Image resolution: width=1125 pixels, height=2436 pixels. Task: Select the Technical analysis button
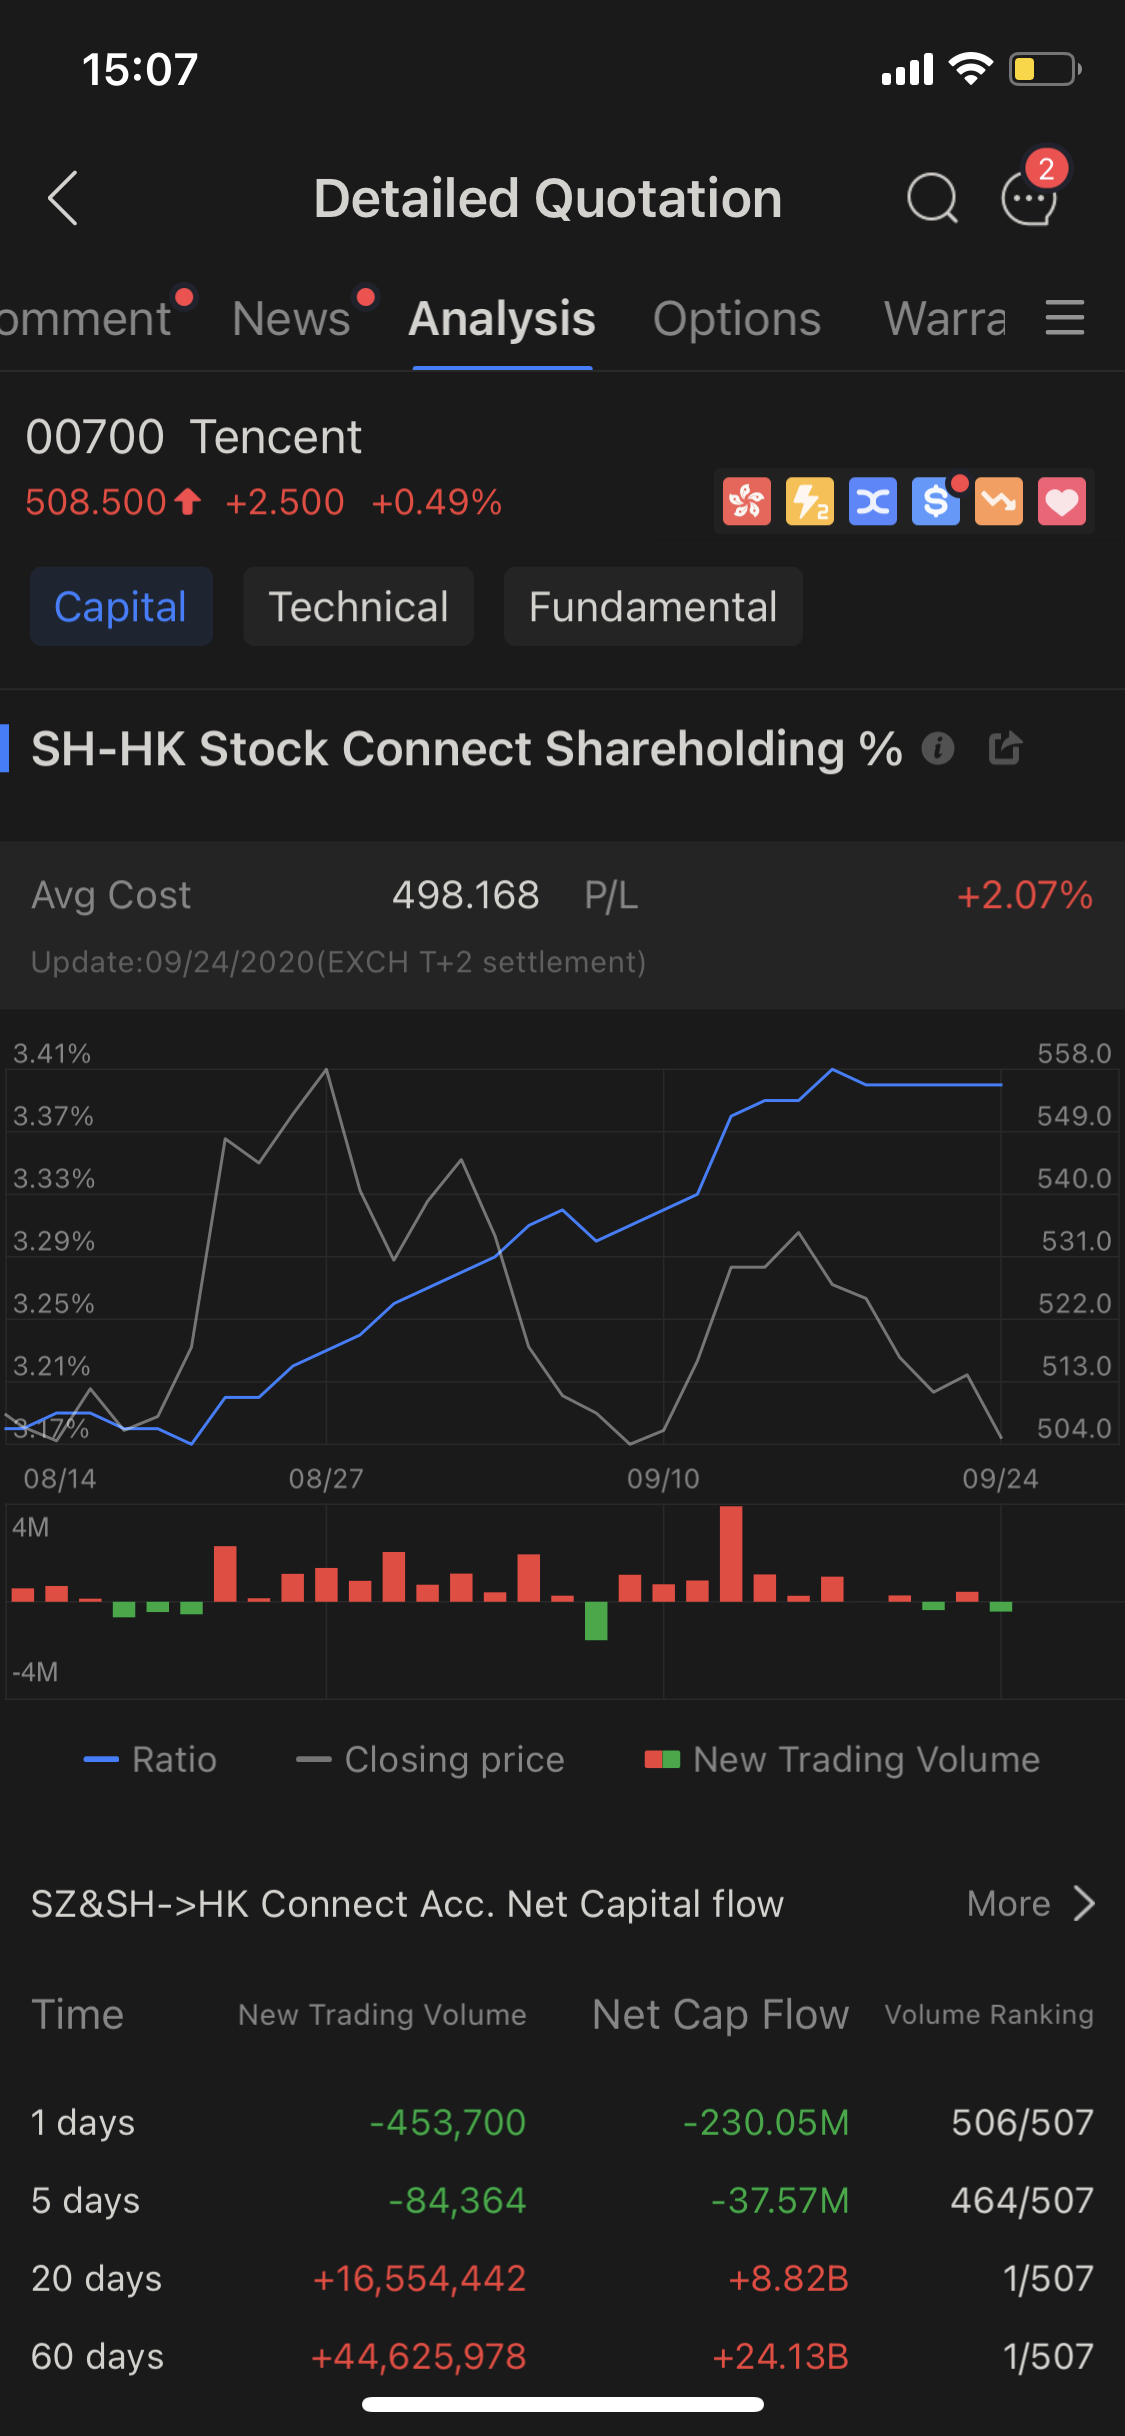(x=358, y=606)
